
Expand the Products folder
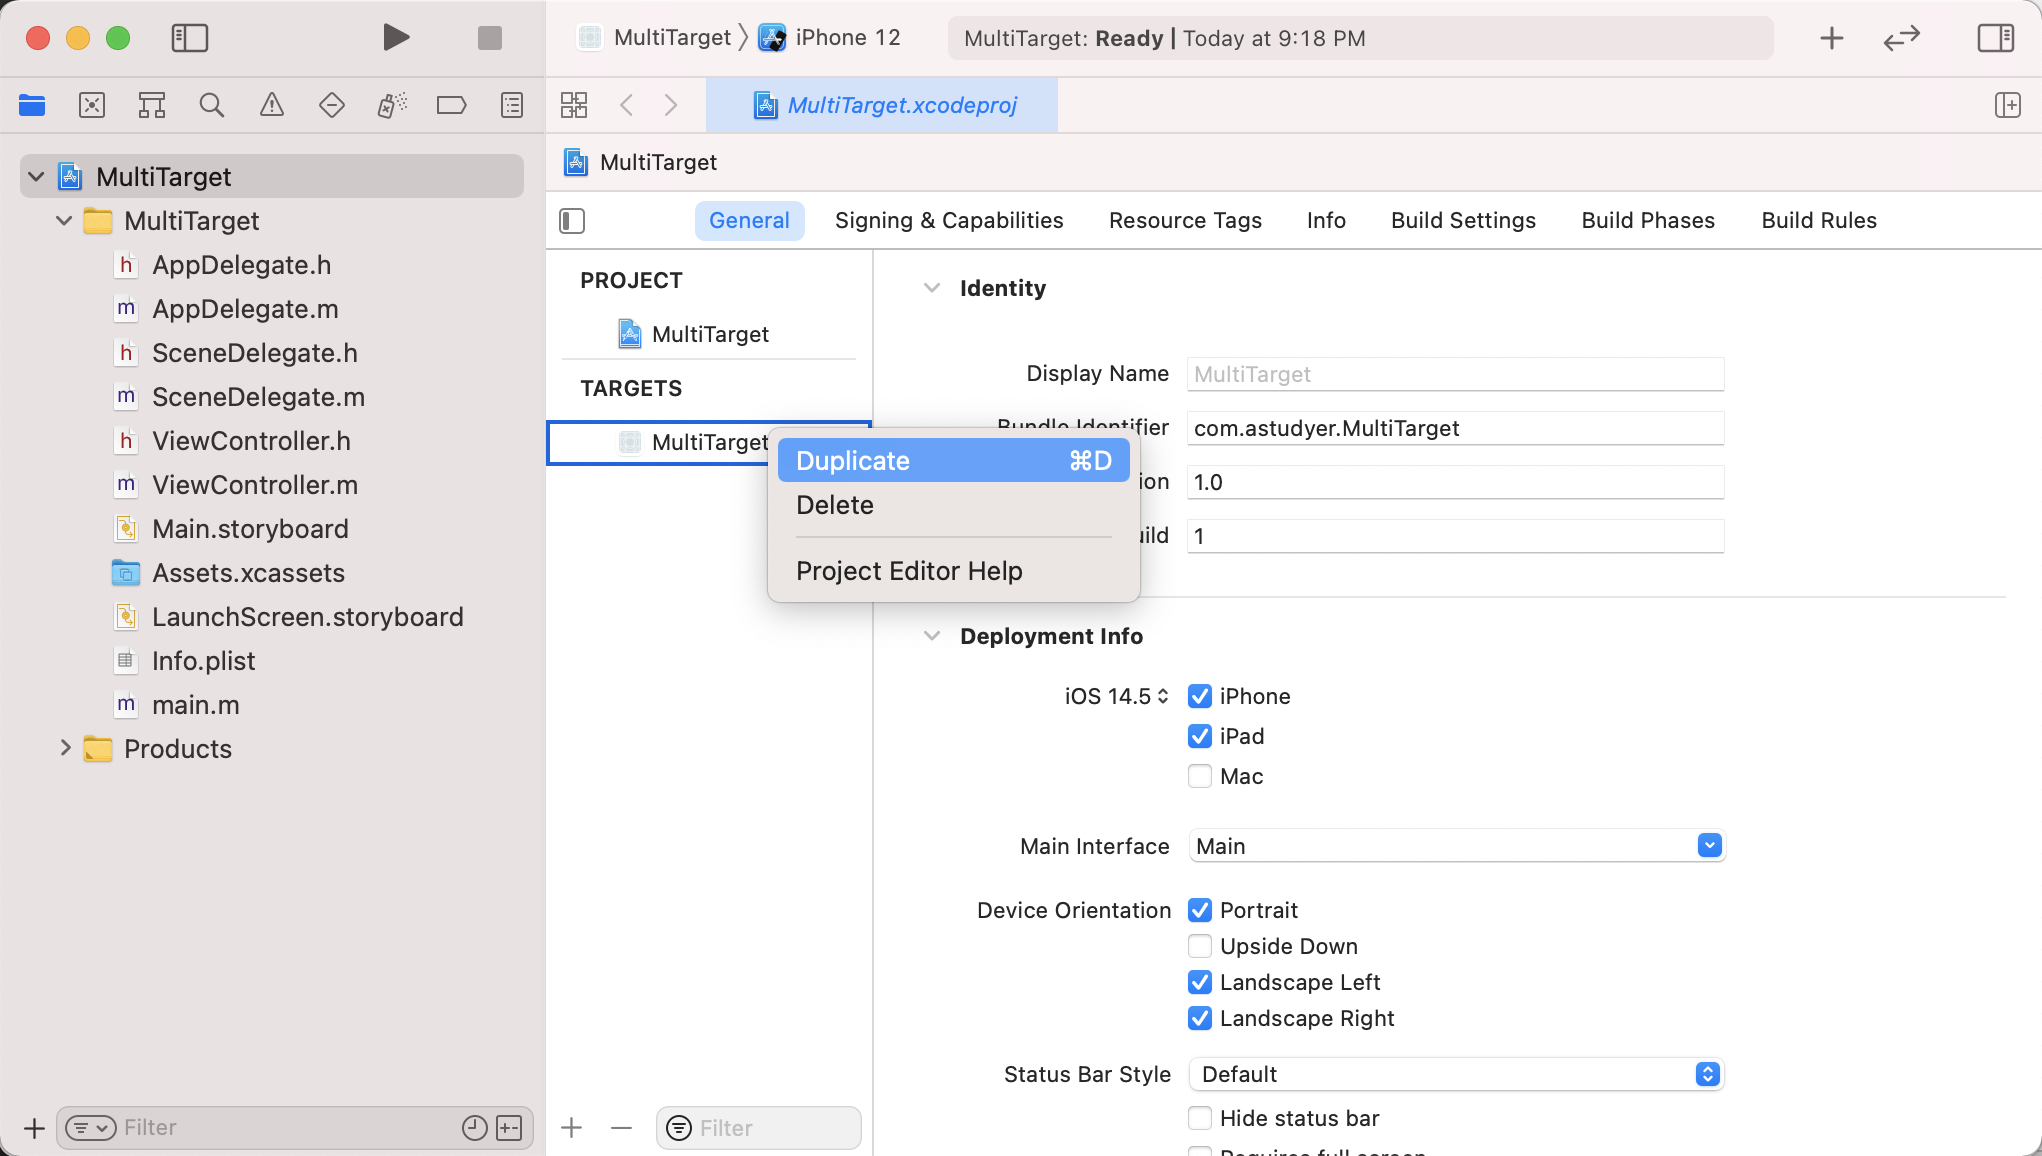[66, 748]
